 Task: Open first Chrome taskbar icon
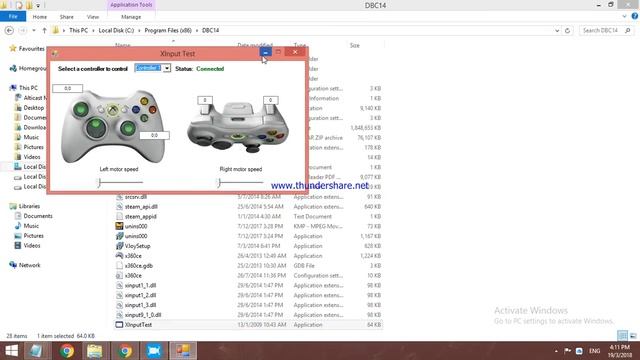[x=67, y=351]
